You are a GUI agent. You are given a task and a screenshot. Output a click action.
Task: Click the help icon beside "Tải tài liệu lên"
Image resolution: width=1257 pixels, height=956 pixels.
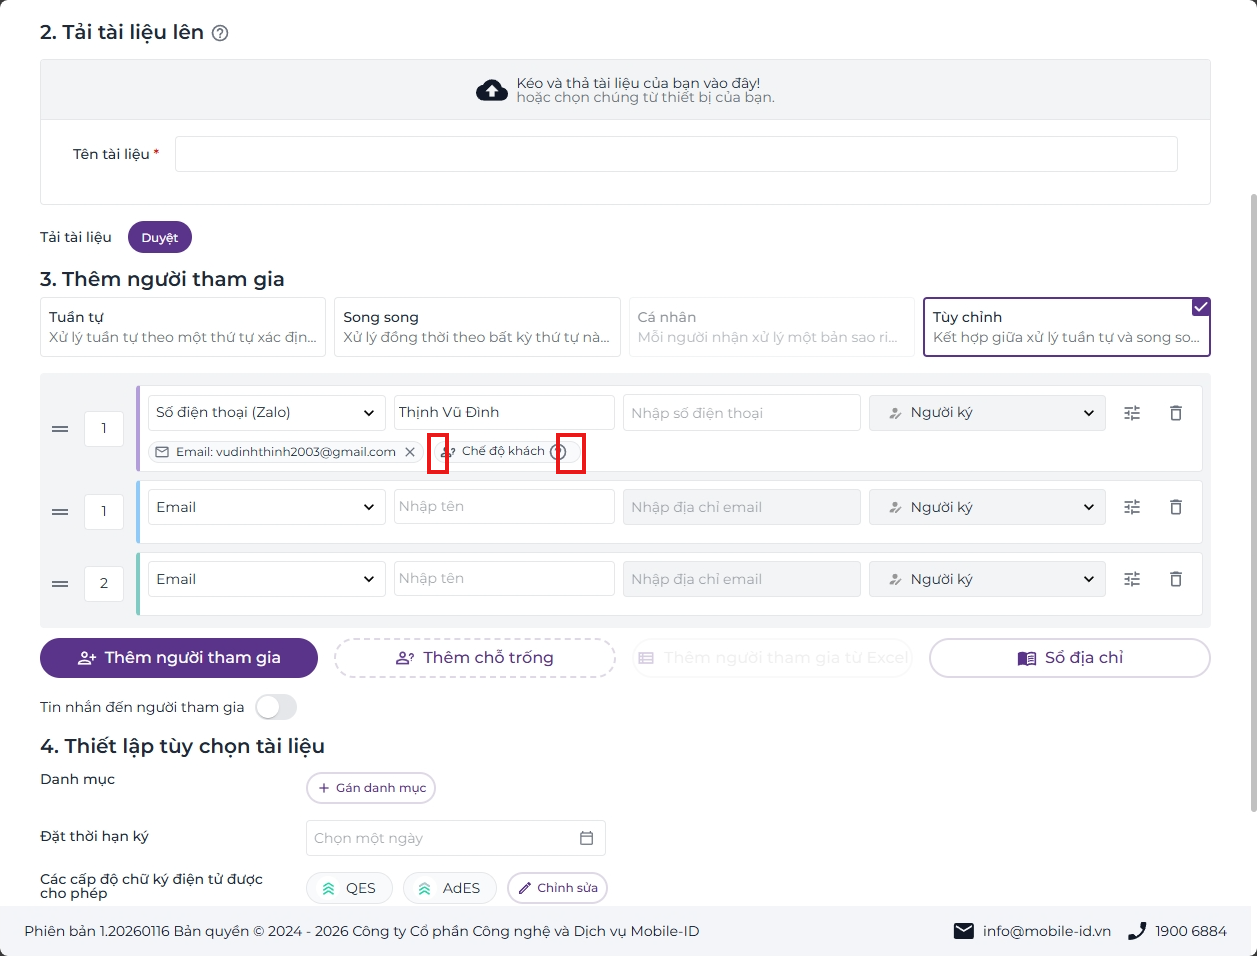coord(220,33)
